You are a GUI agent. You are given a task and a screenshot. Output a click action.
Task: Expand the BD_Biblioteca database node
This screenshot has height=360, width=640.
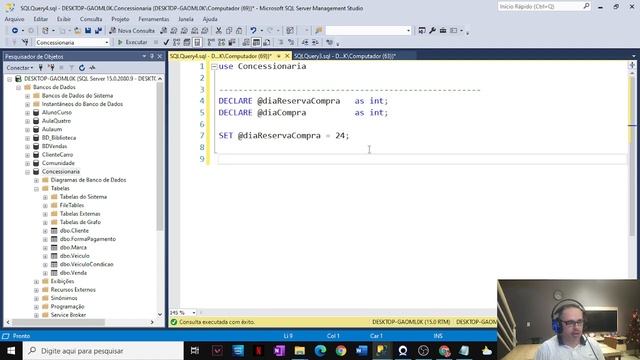click(27, 138)
